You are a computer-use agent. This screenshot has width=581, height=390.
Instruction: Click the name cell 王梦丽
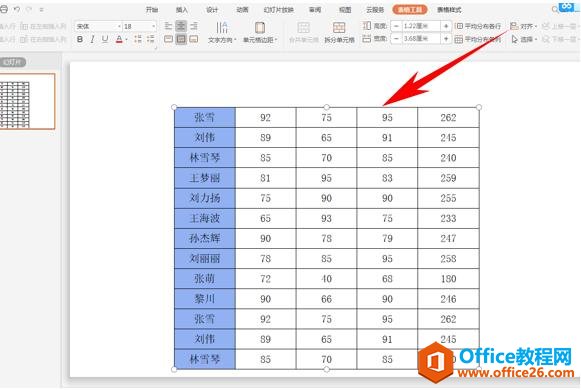tap(205, 178)
